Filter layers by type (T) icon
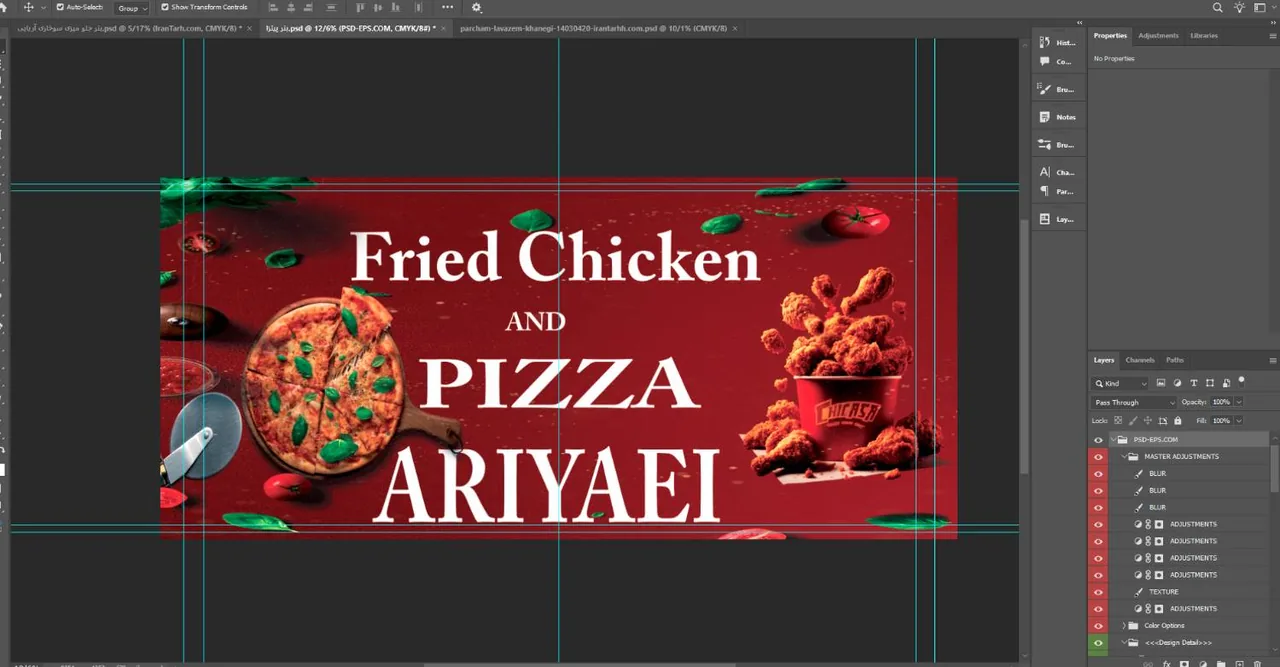Image resolution: width=1280 pixels, height=667 pixels. 1193,383
